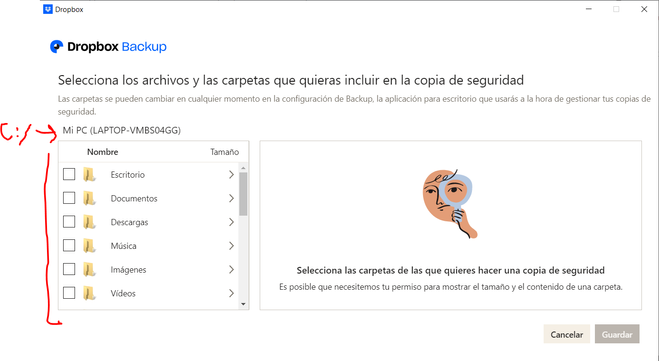This screenshot has width=659, height=361.
Task: Expand the Documentos folder chevron
Action: [231, 198]
